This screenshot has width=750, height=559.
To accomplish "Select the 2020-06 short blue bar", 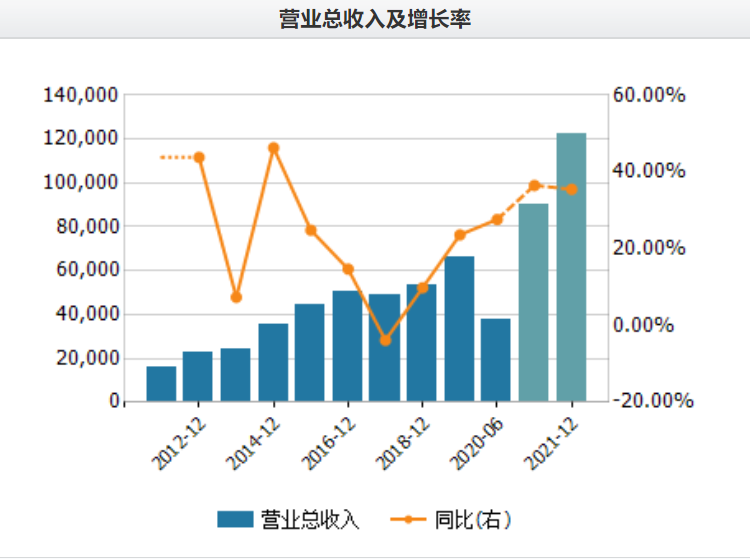I will click(x=496, y=360).
